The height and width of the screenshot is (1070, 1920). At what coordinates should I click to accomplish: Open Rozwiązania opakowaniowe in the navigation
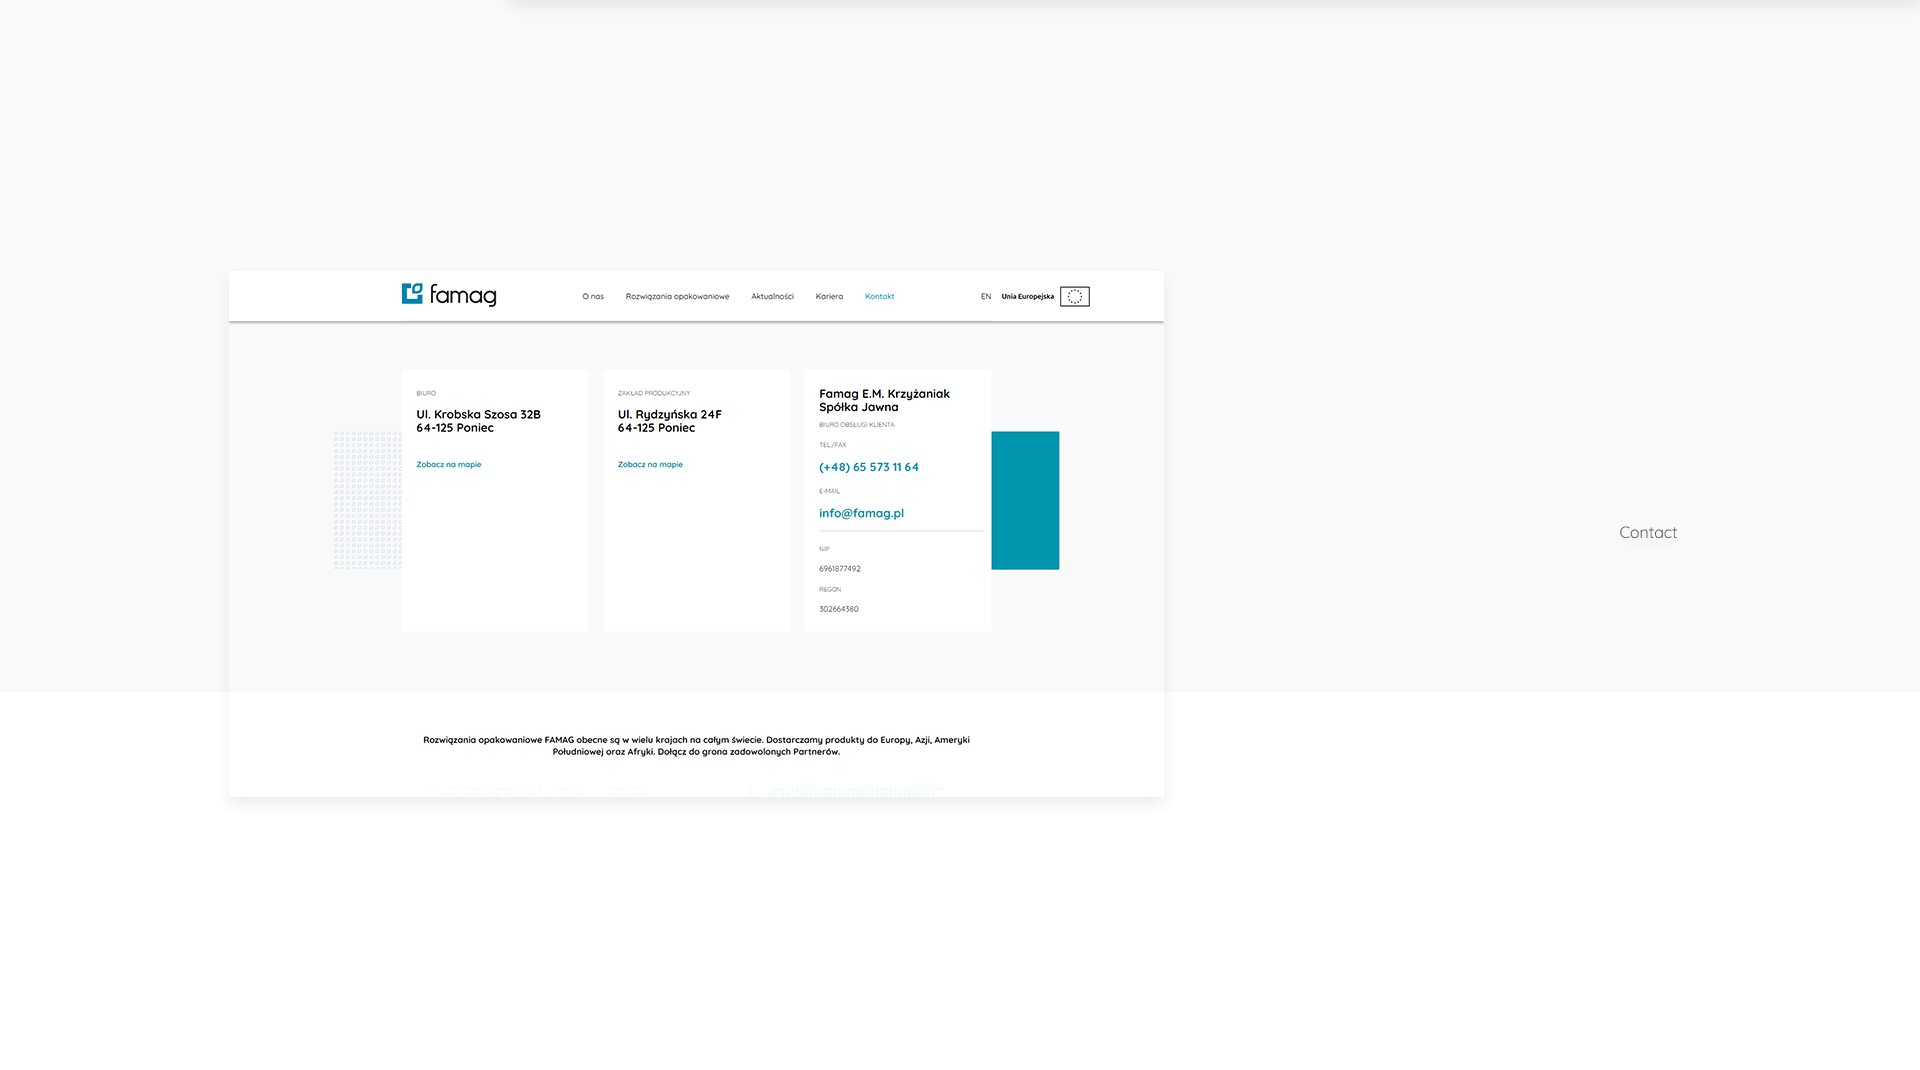click(677, 297)
